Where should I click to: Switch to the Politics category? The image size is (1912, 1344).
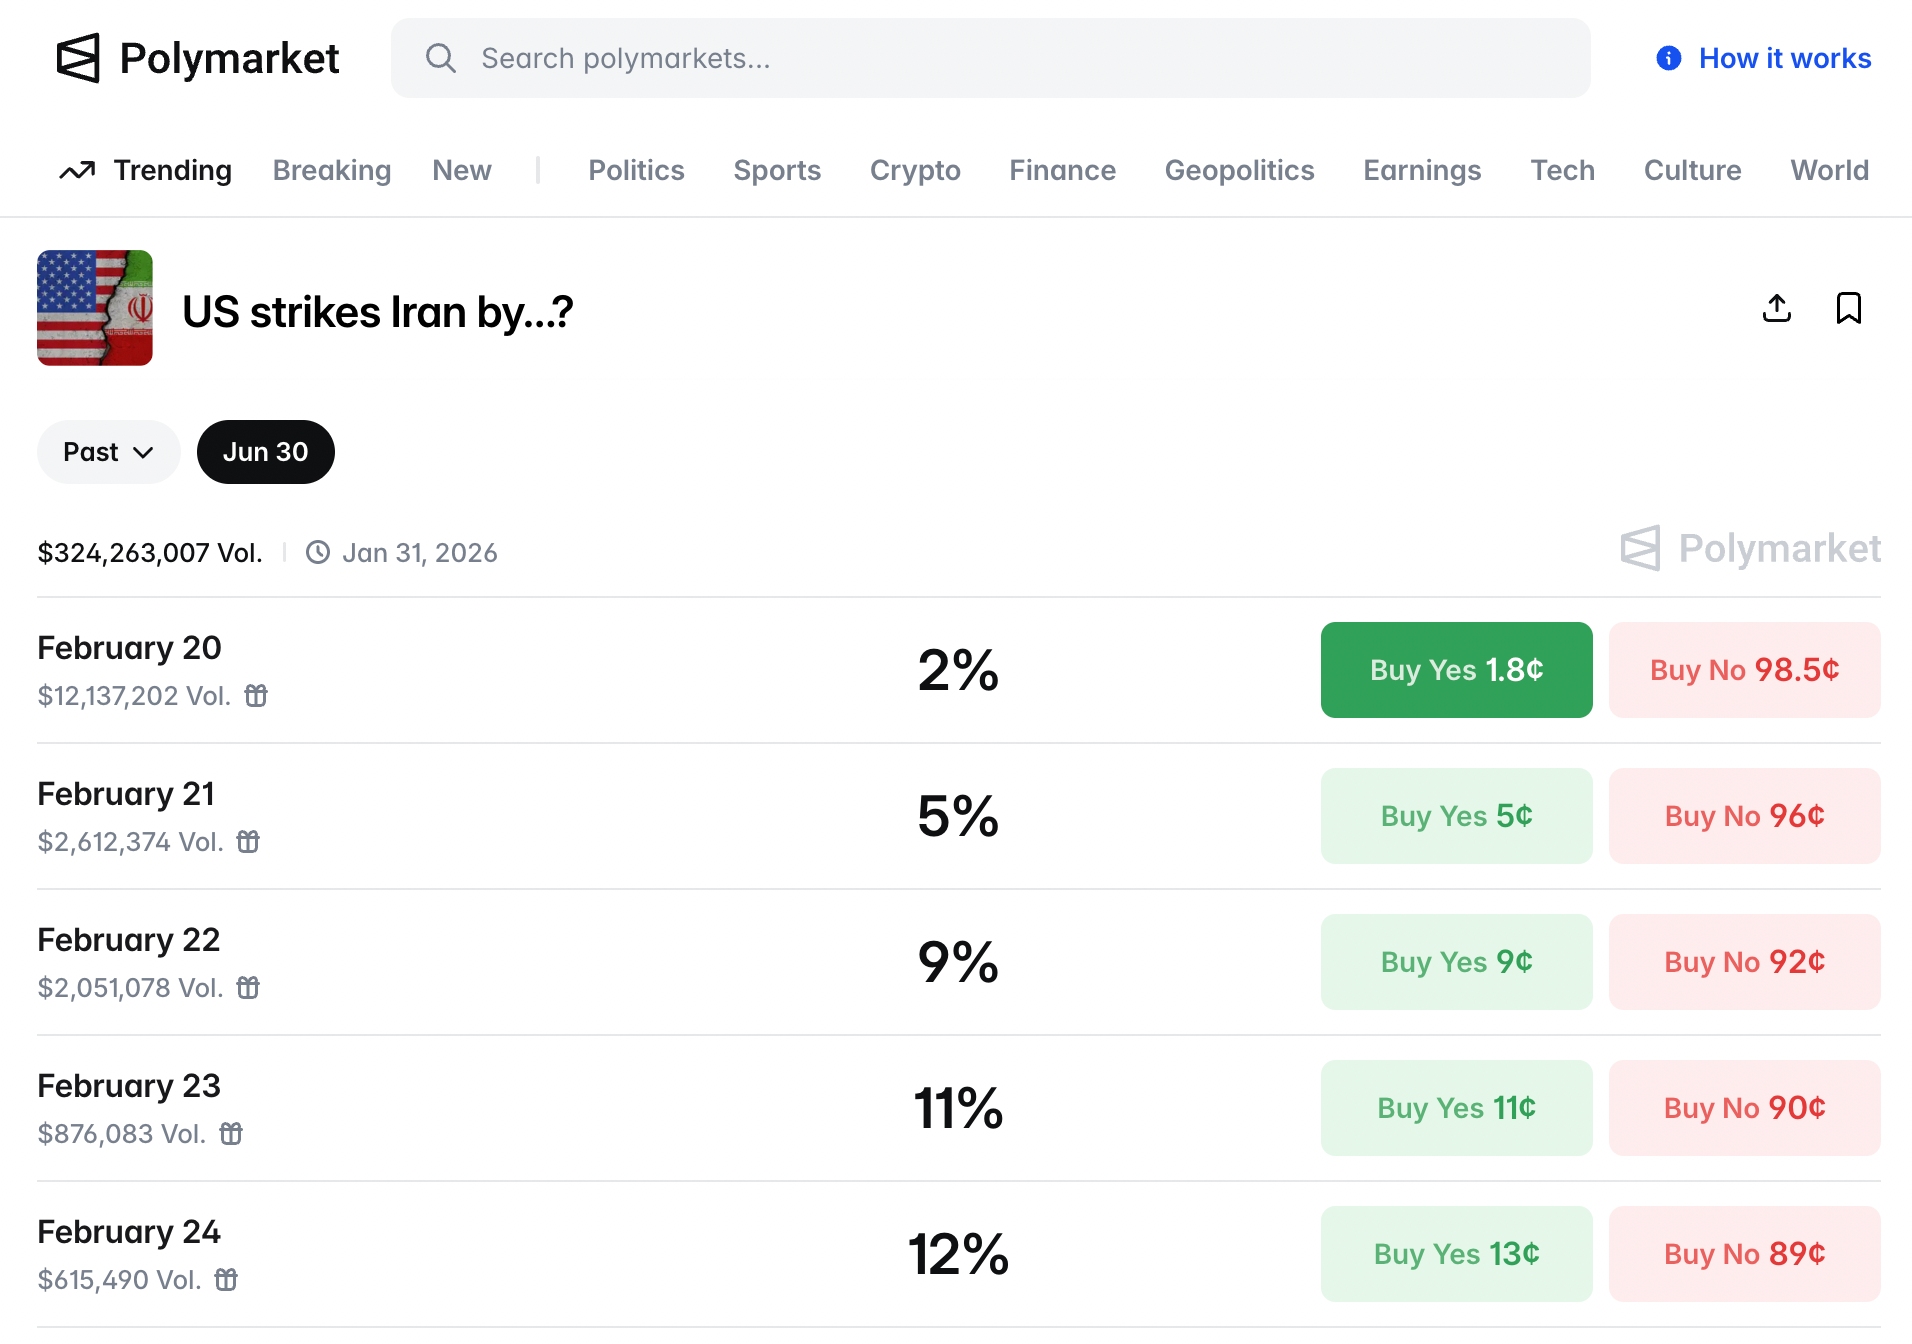coord(636,170)
